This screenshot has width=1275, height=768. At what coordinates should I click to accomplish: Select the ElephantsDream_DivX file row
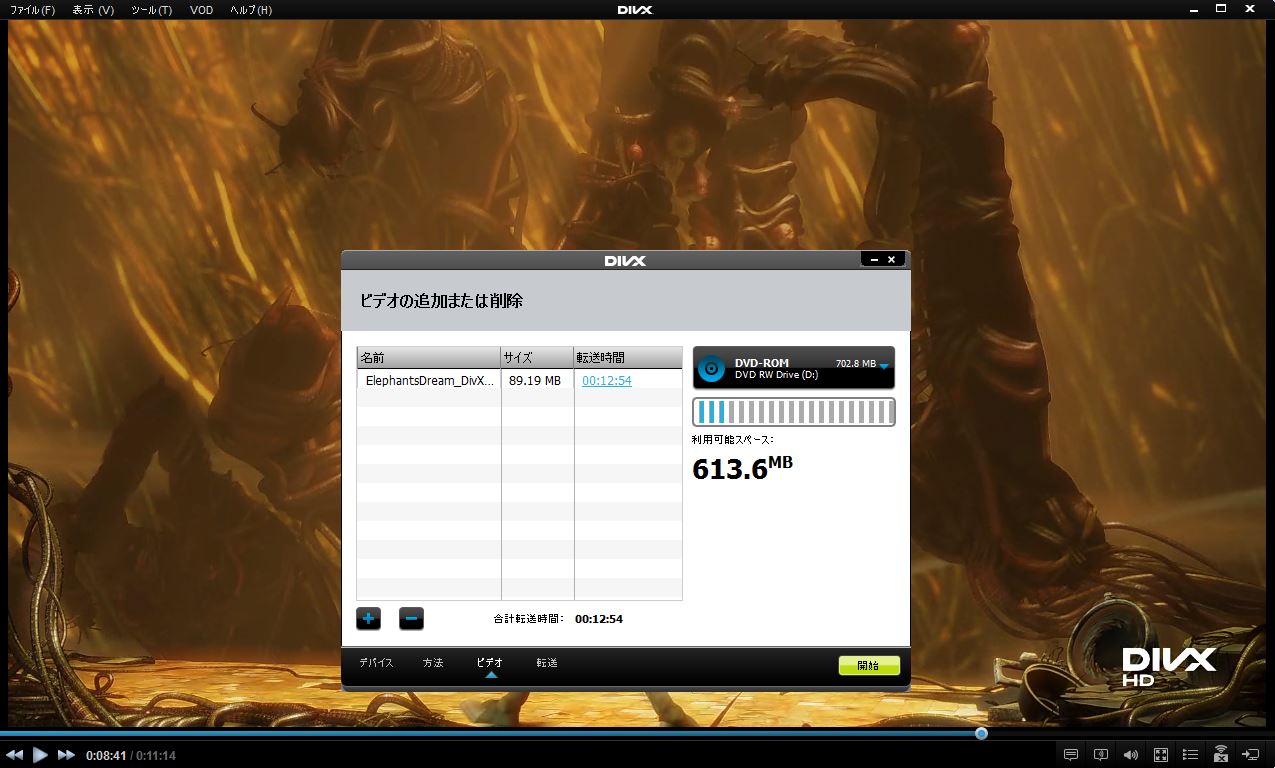[519, 381]
